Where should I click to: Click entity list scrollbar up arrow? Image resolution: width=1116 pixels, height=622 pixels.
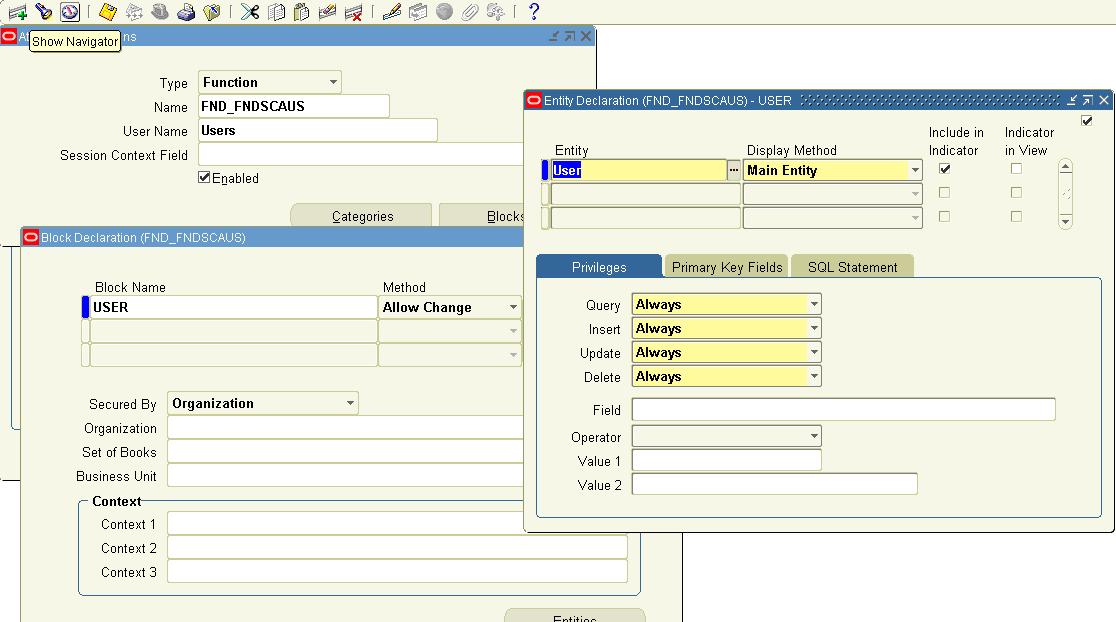(x=1065, y=167)
